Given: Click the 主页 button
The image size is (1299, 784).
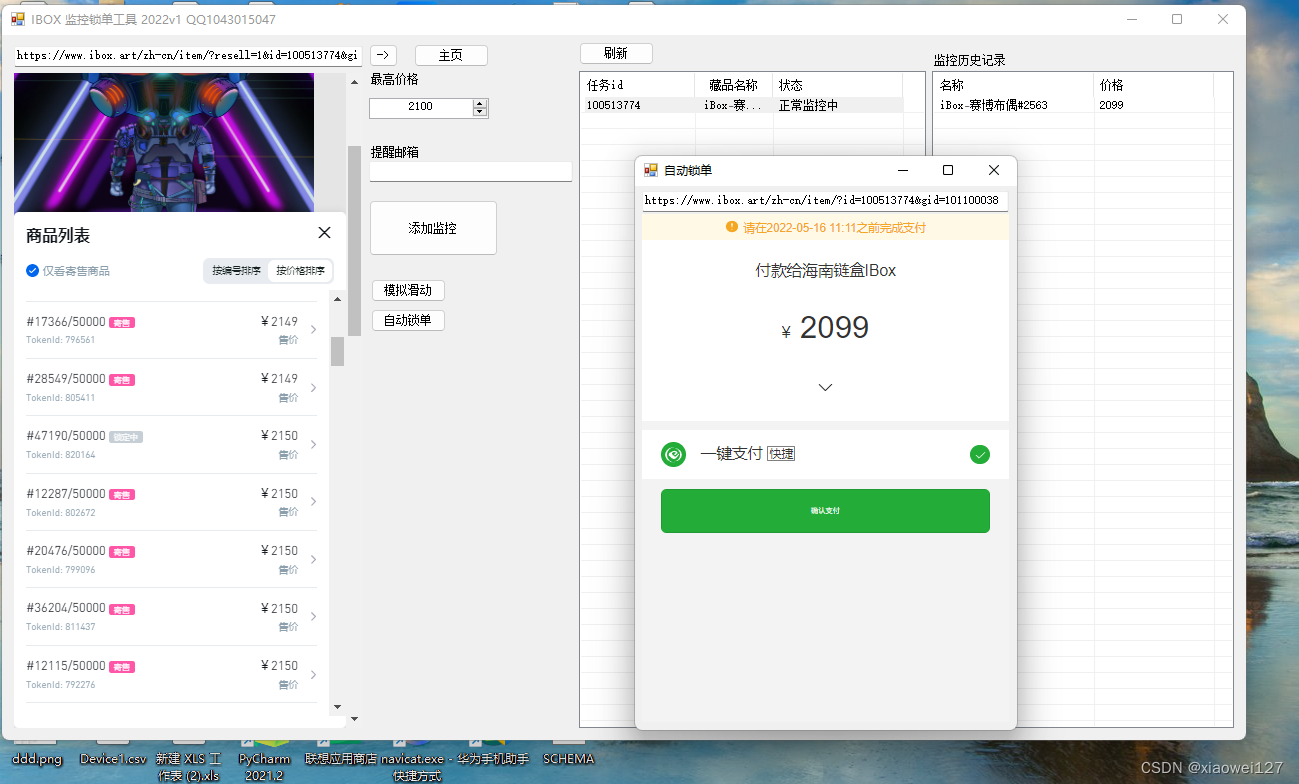Looking at the screenshot, I should (451, 55).
